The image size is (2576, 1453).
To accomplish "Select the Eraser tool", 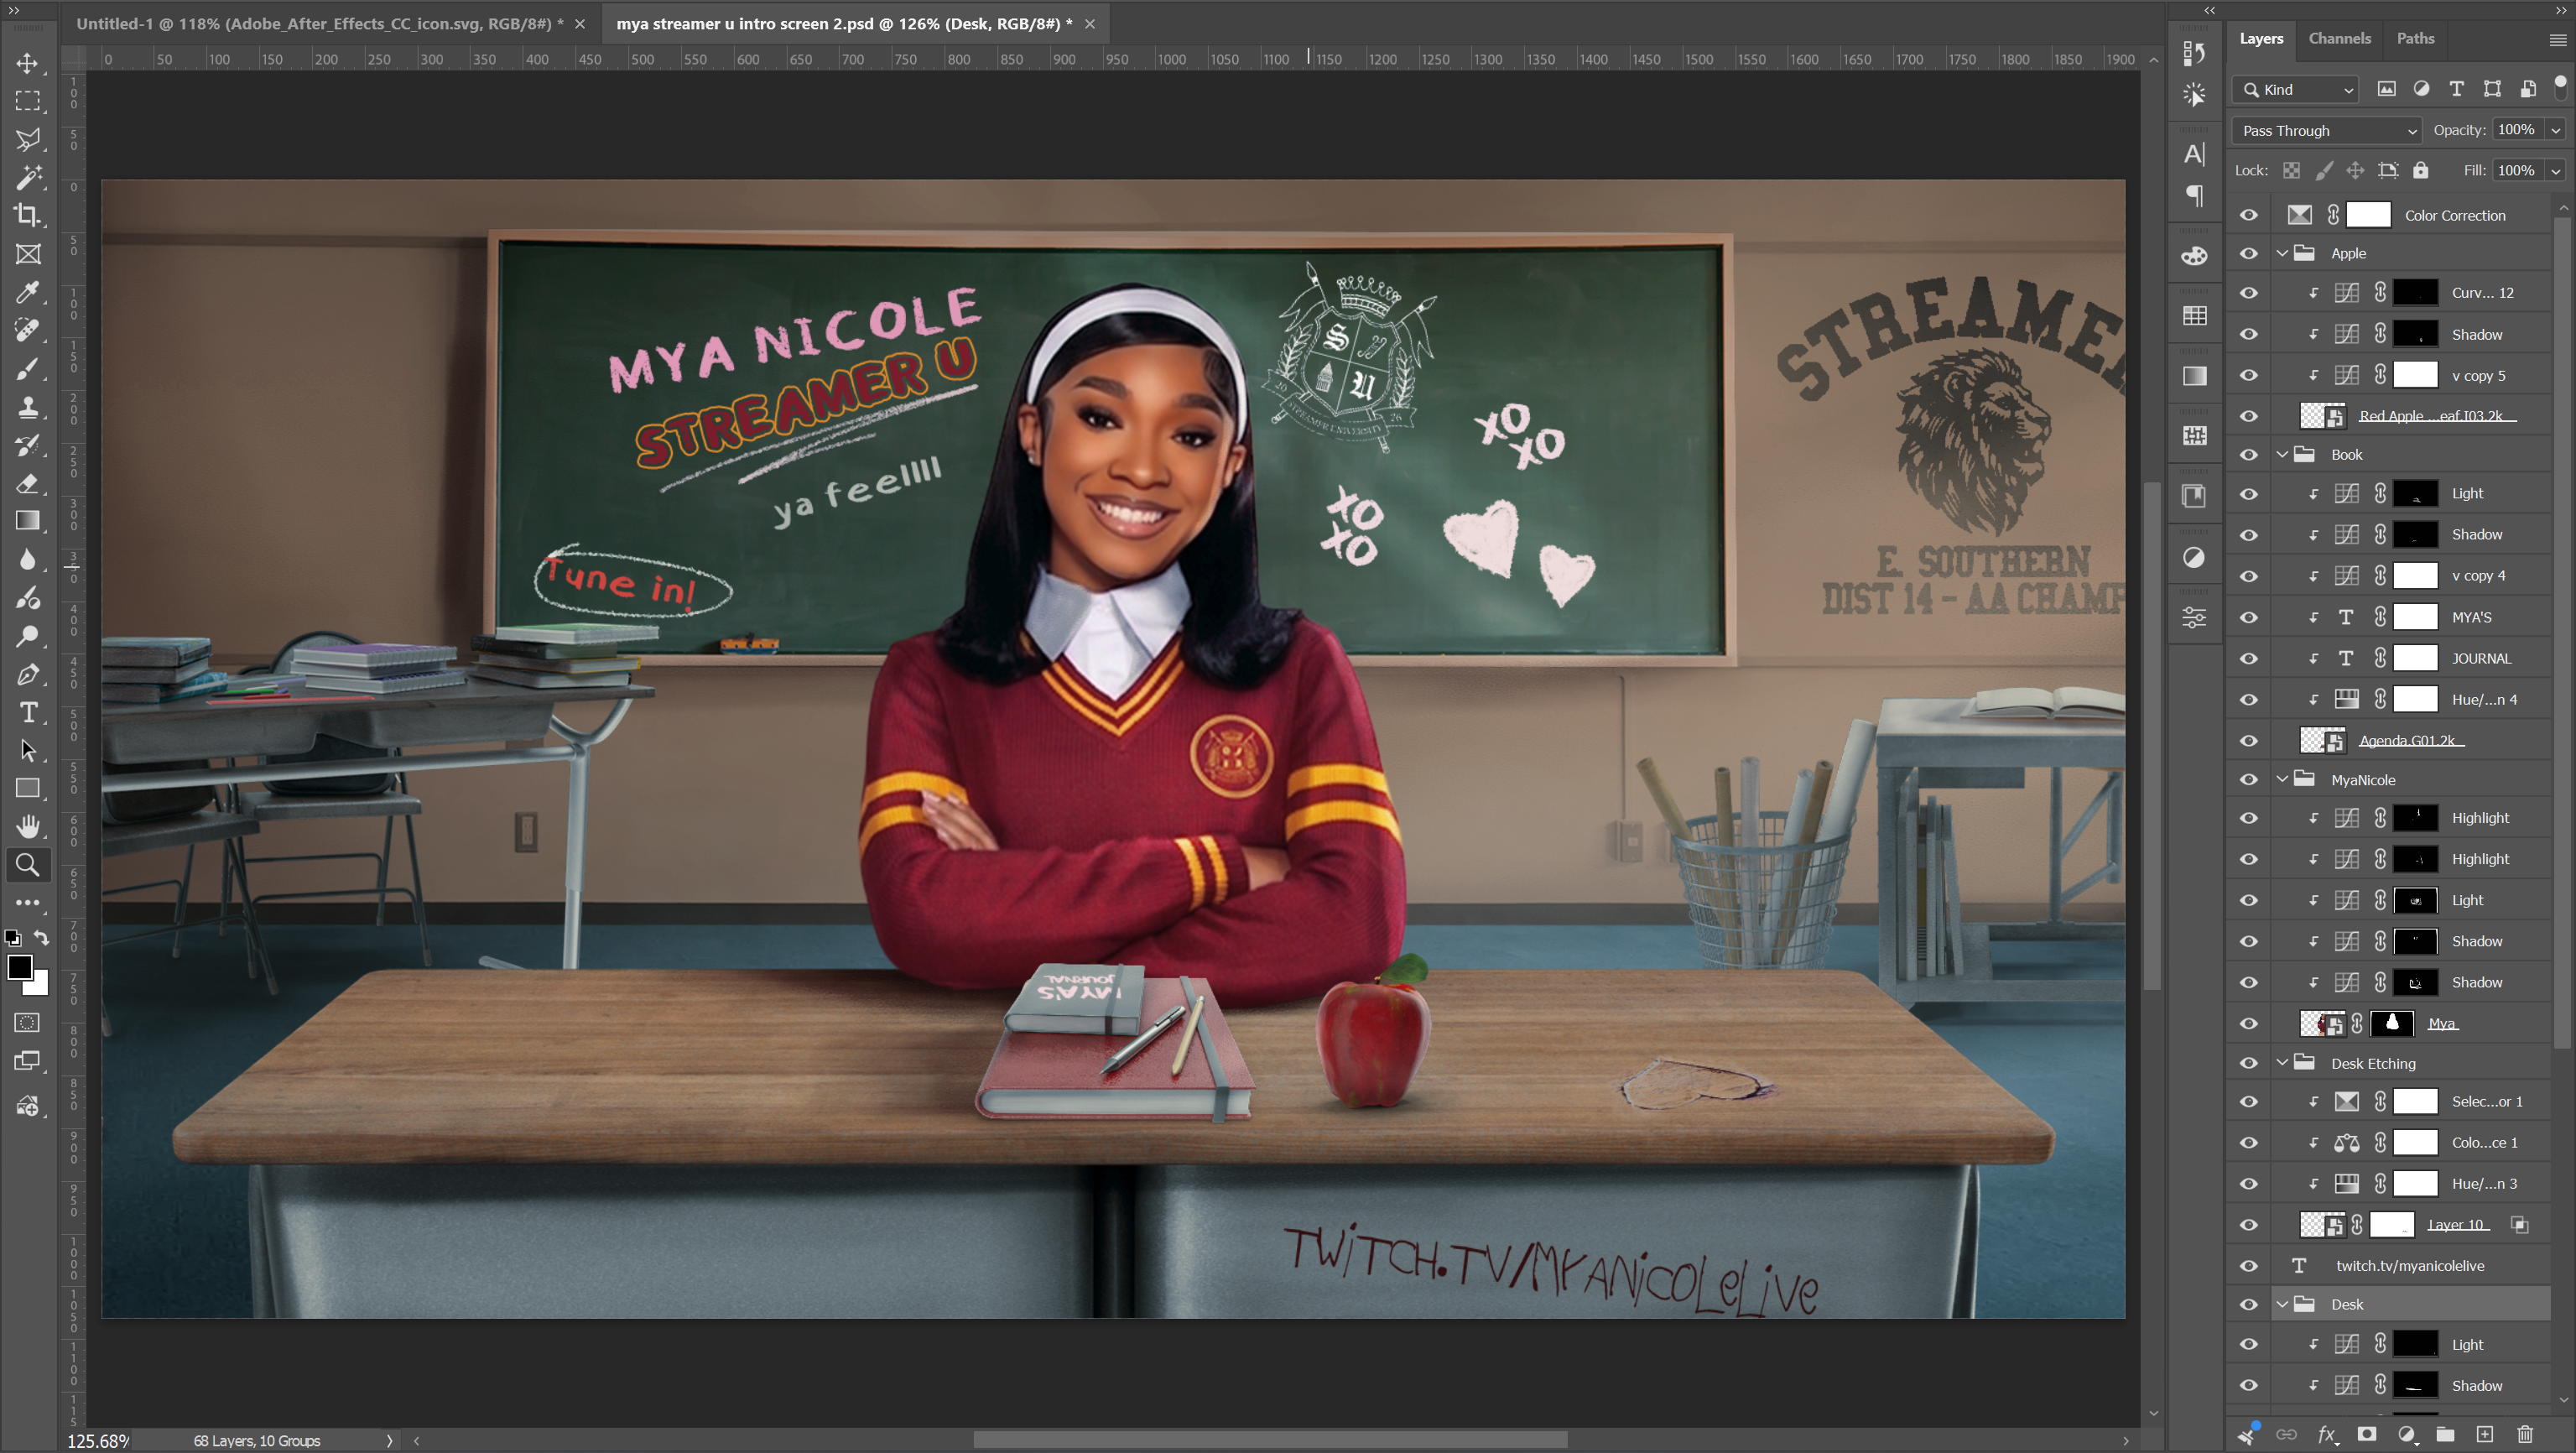I will point(27,483).
